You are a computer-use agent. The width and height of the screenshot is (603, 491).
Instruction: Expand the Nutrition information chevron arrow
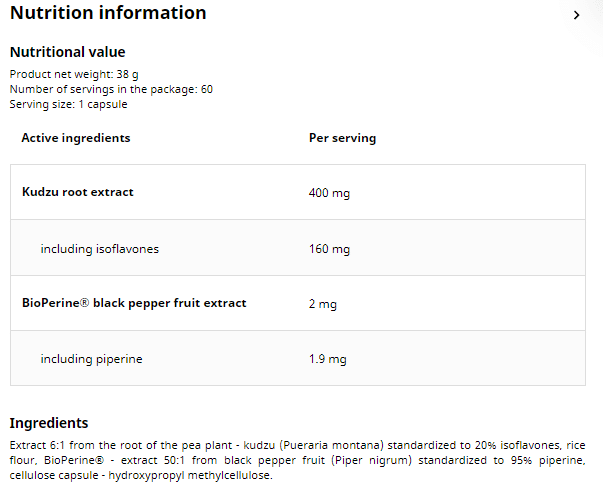click(576, 15)
